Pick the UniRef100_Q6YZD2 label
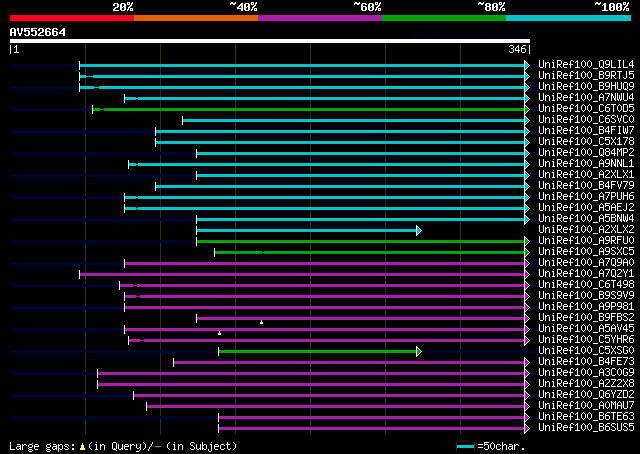Image resolution: width=640 pixels, height=454 pixels. point(586,395)
